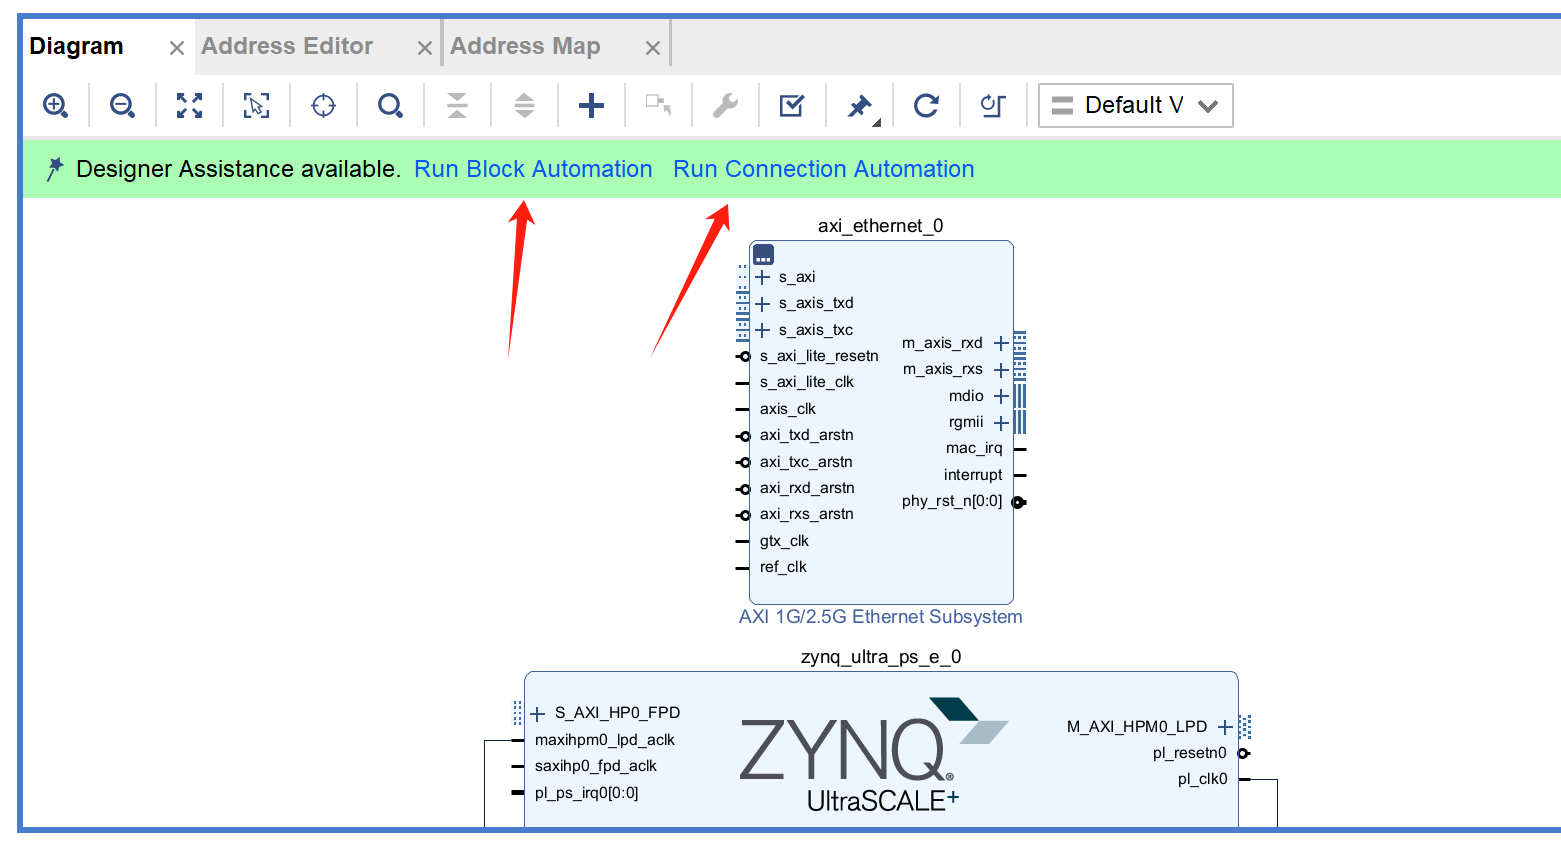This screenshot has height=855, width=1561.
Task: Select the gtx_clk pin
Action: pos(784,541)
